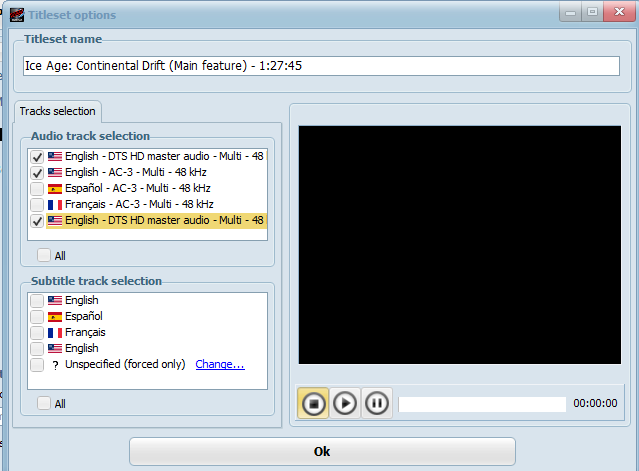Click the Titleset name text field
639x471 pixels.
click(x=321, y=66)
